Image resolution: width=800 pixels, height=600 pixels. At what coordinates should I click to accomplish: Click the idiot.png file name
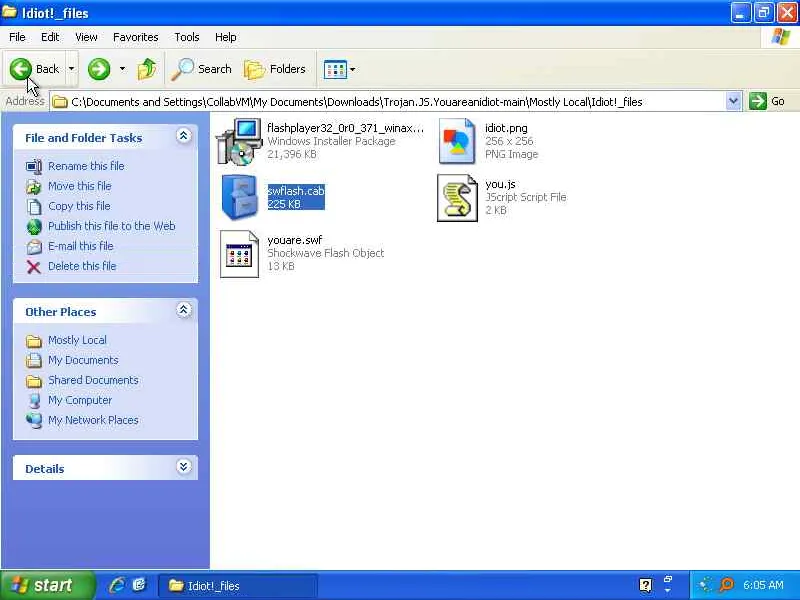click(506, 128)
